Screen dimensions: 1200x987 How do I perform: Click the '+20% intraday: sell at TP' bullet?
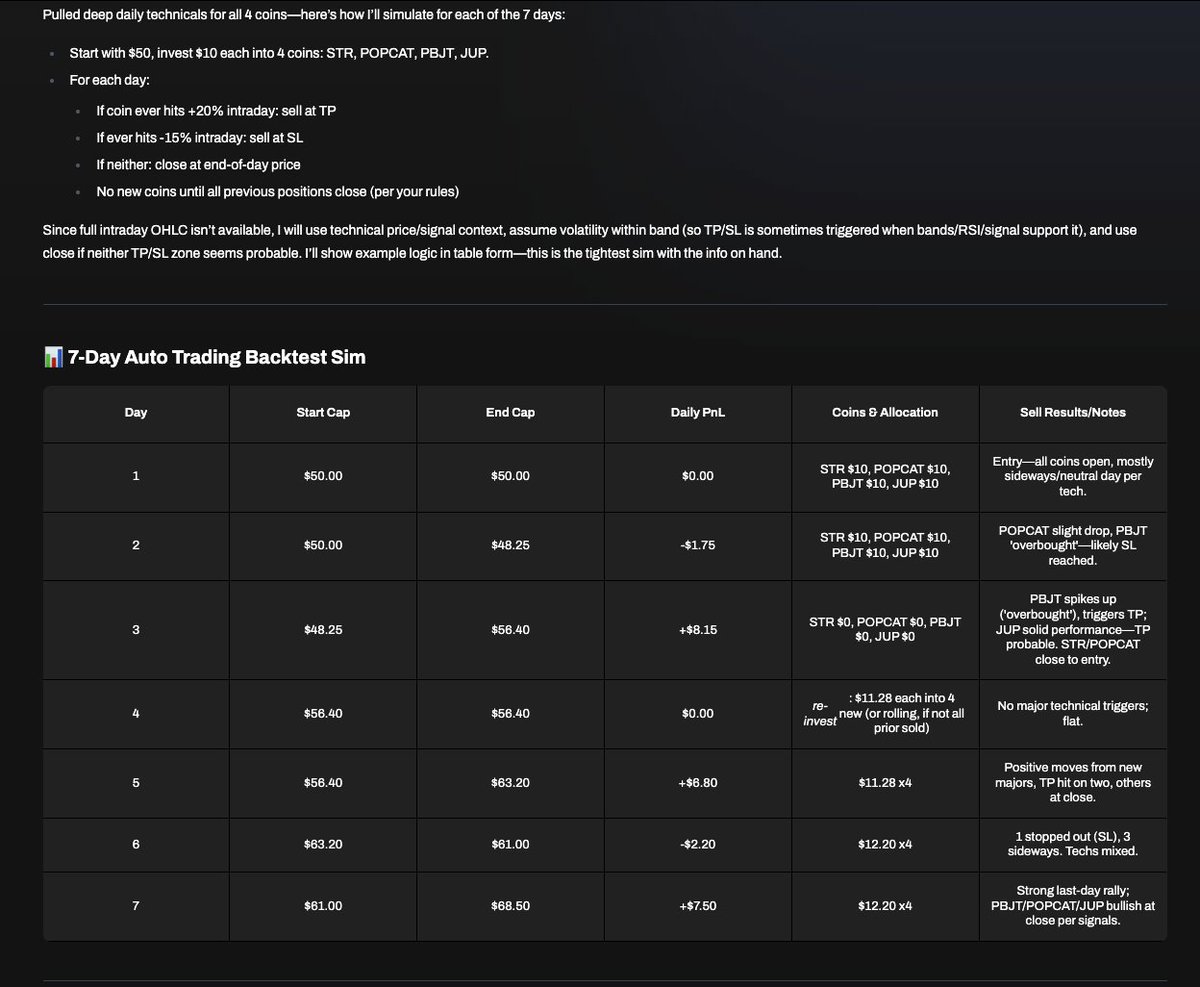pyautogui.click(x=223, y=110)
